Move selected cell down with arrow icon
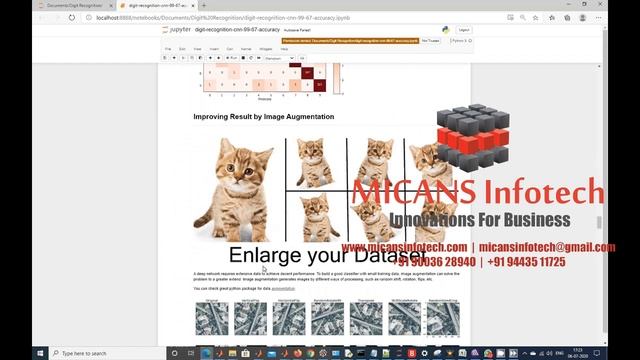 (x=218, y=58)
